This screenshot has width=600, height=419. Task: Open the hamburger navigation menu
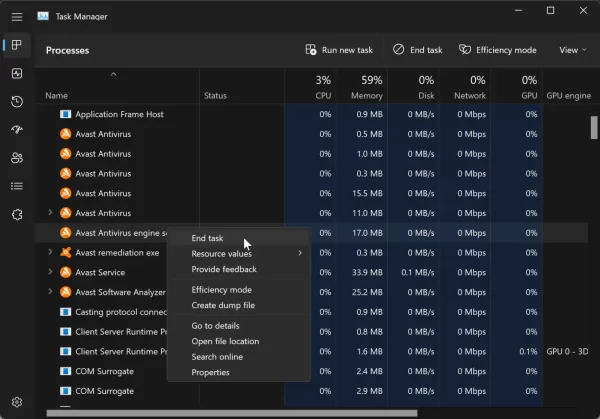(17, 17)
